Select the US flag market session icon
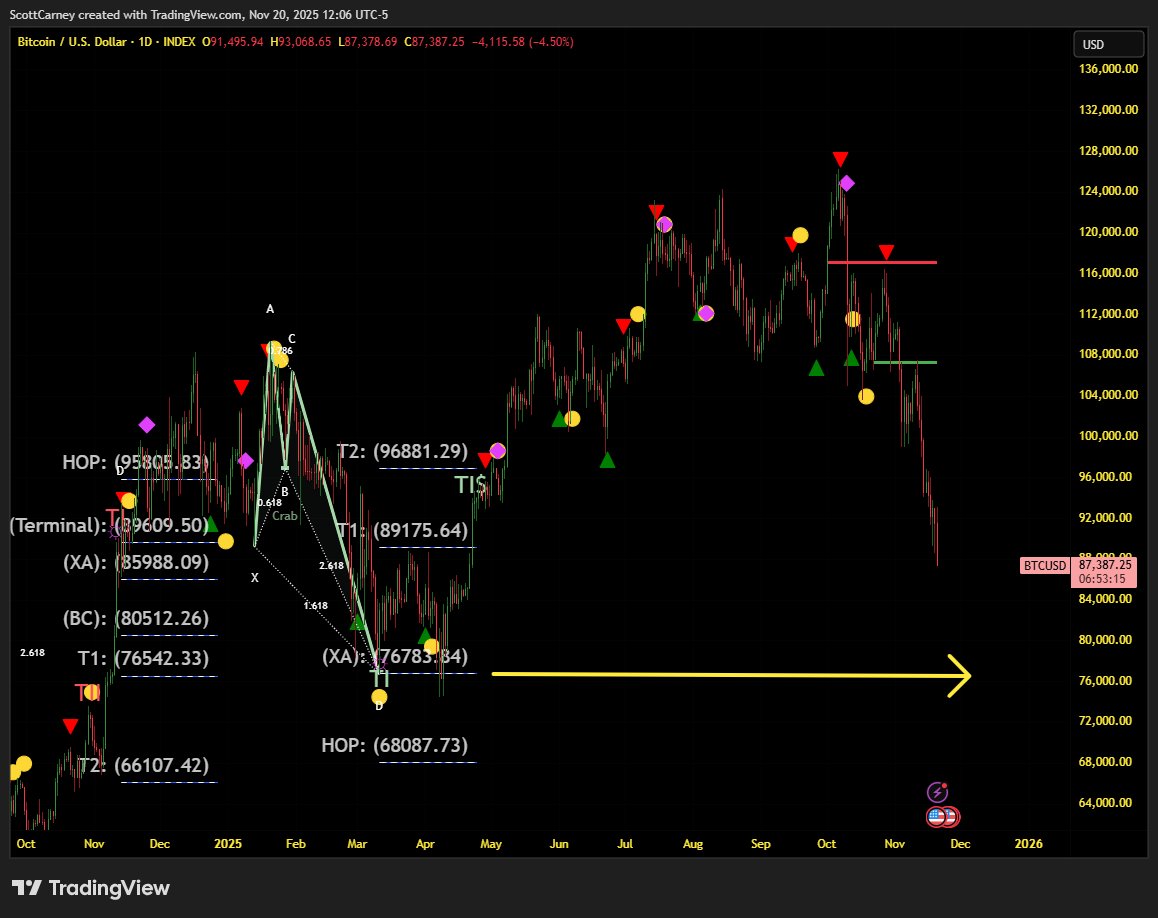 [936, 816]
